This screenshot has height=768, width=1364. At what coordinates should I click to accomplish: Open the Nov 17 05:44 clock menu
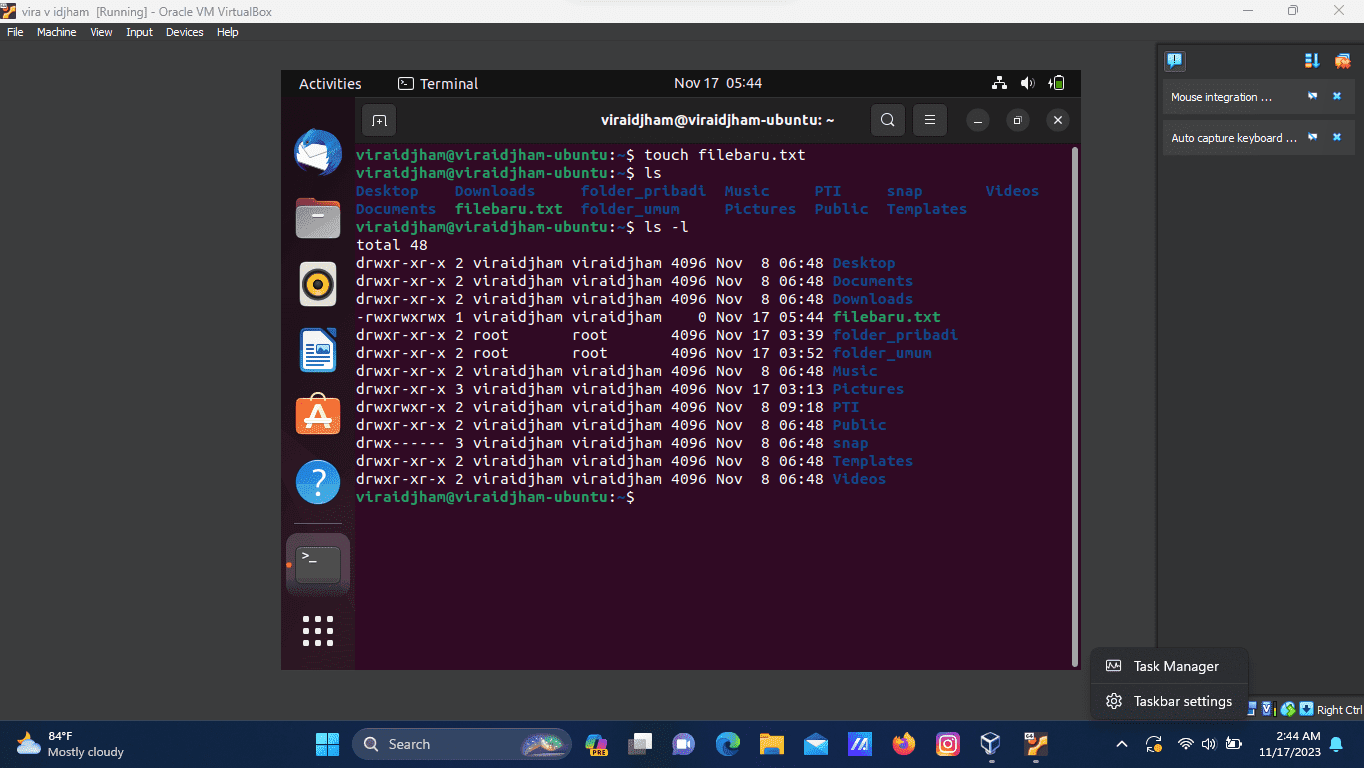718,83
